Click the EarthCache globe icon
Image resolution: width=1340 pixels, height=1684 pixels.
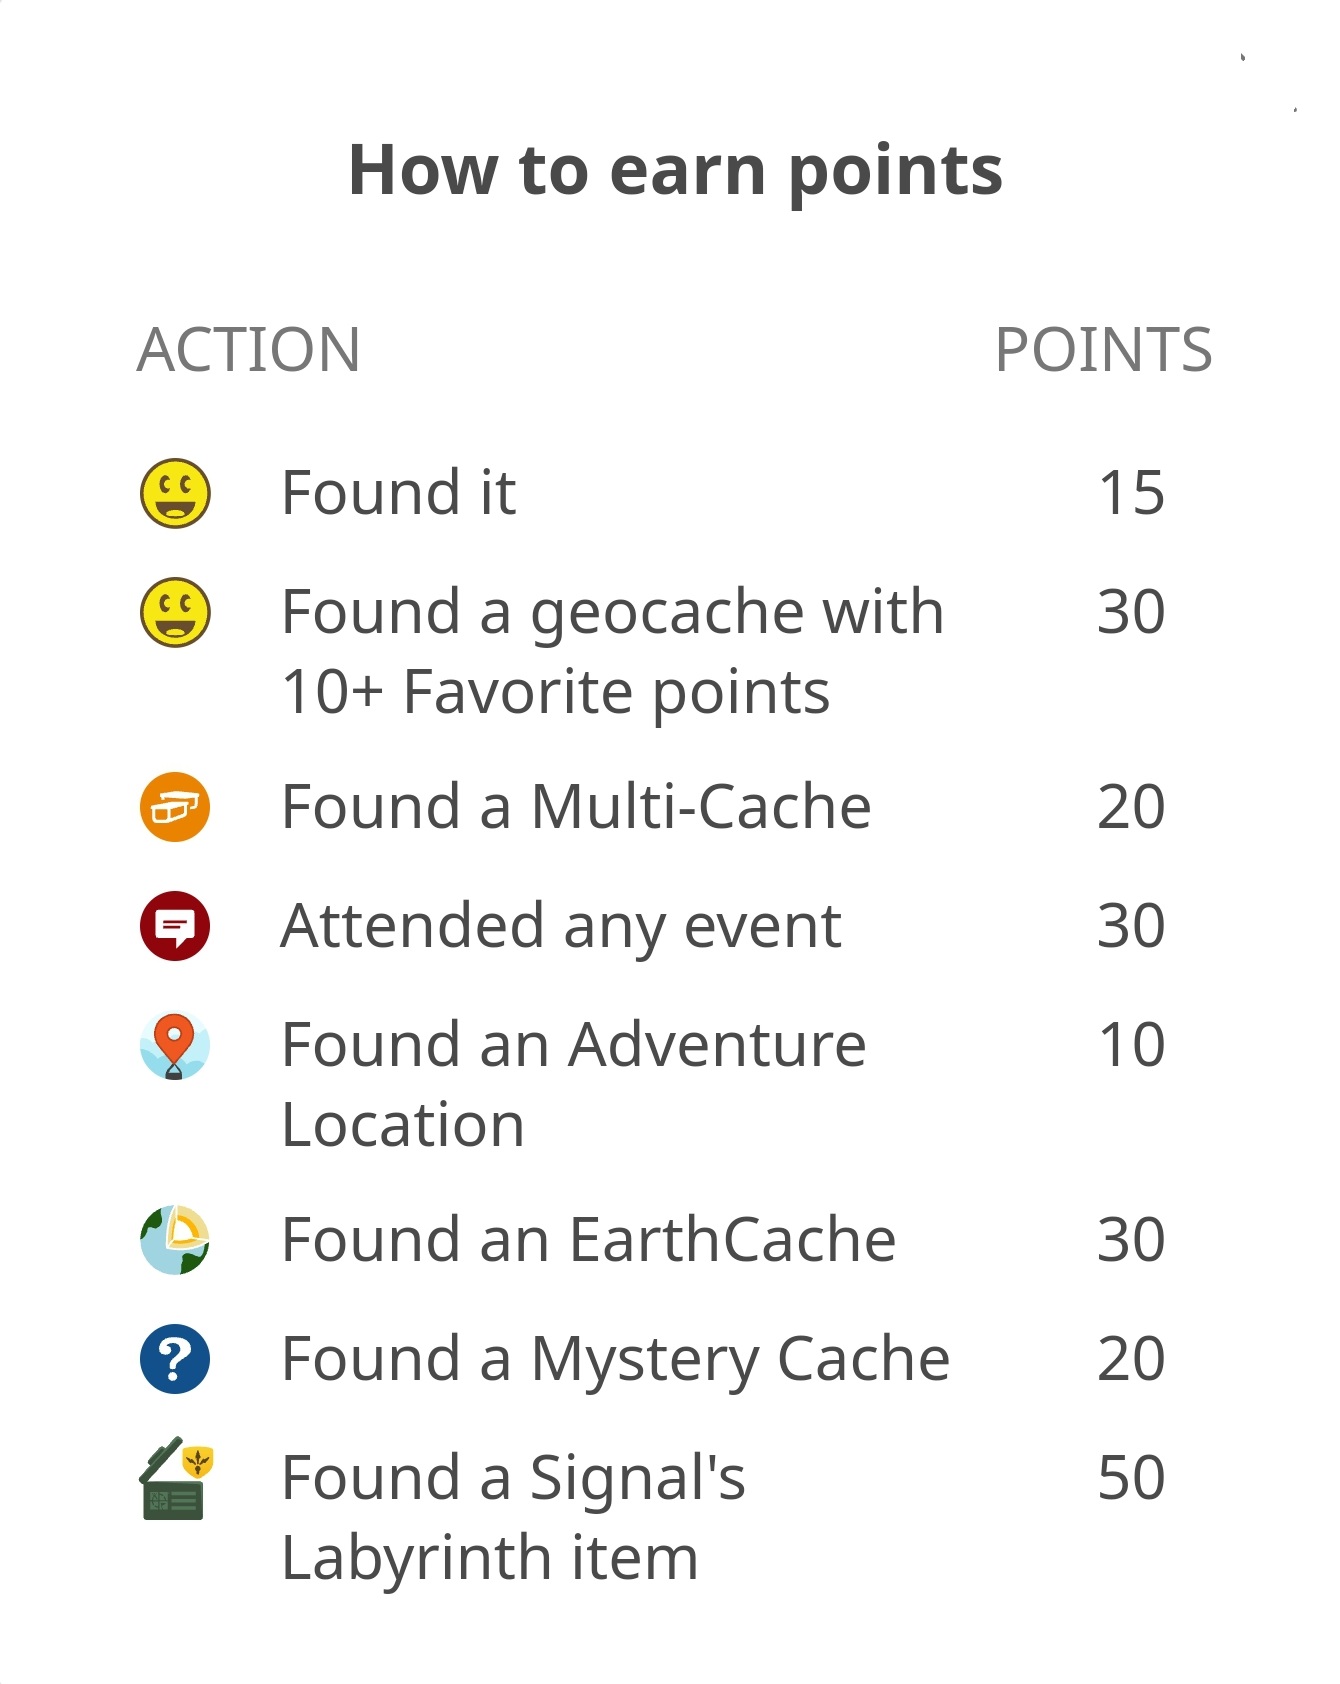175,1240
